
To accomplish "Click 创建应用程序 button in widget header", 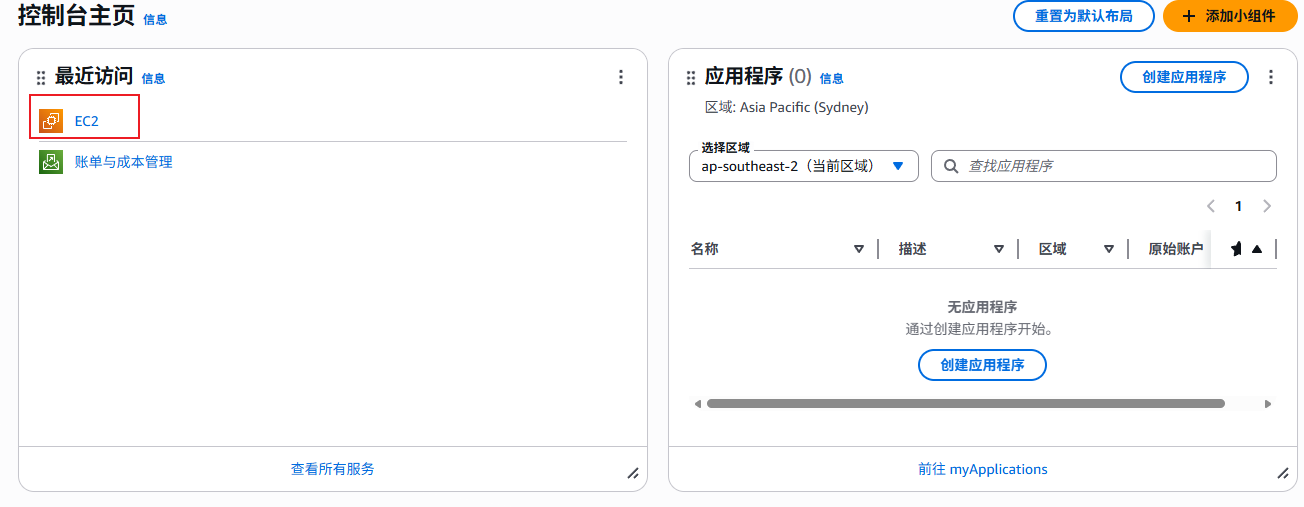I will 1184,77.
